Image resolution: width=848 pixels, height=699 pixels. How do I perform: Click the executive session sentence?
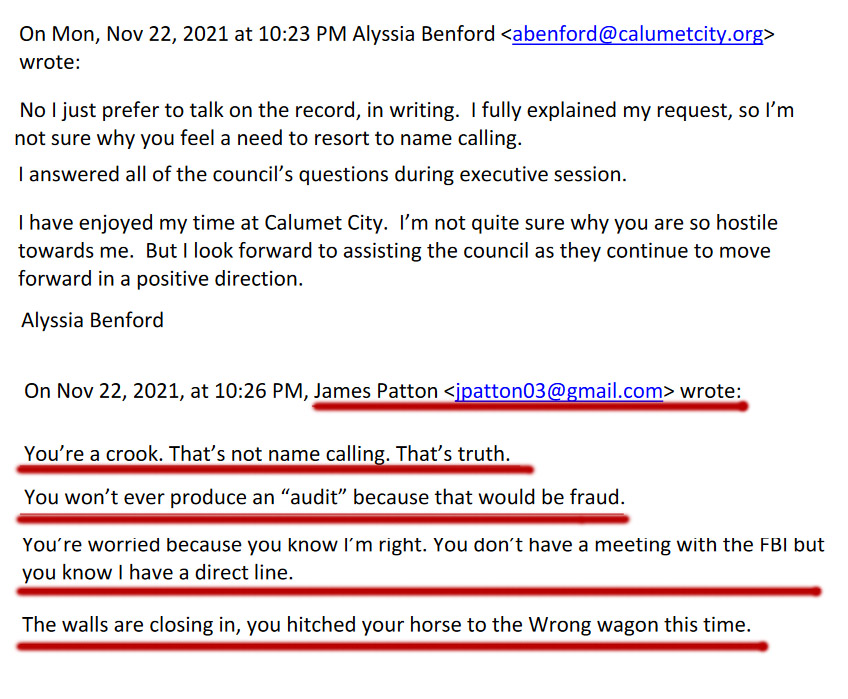322,175
